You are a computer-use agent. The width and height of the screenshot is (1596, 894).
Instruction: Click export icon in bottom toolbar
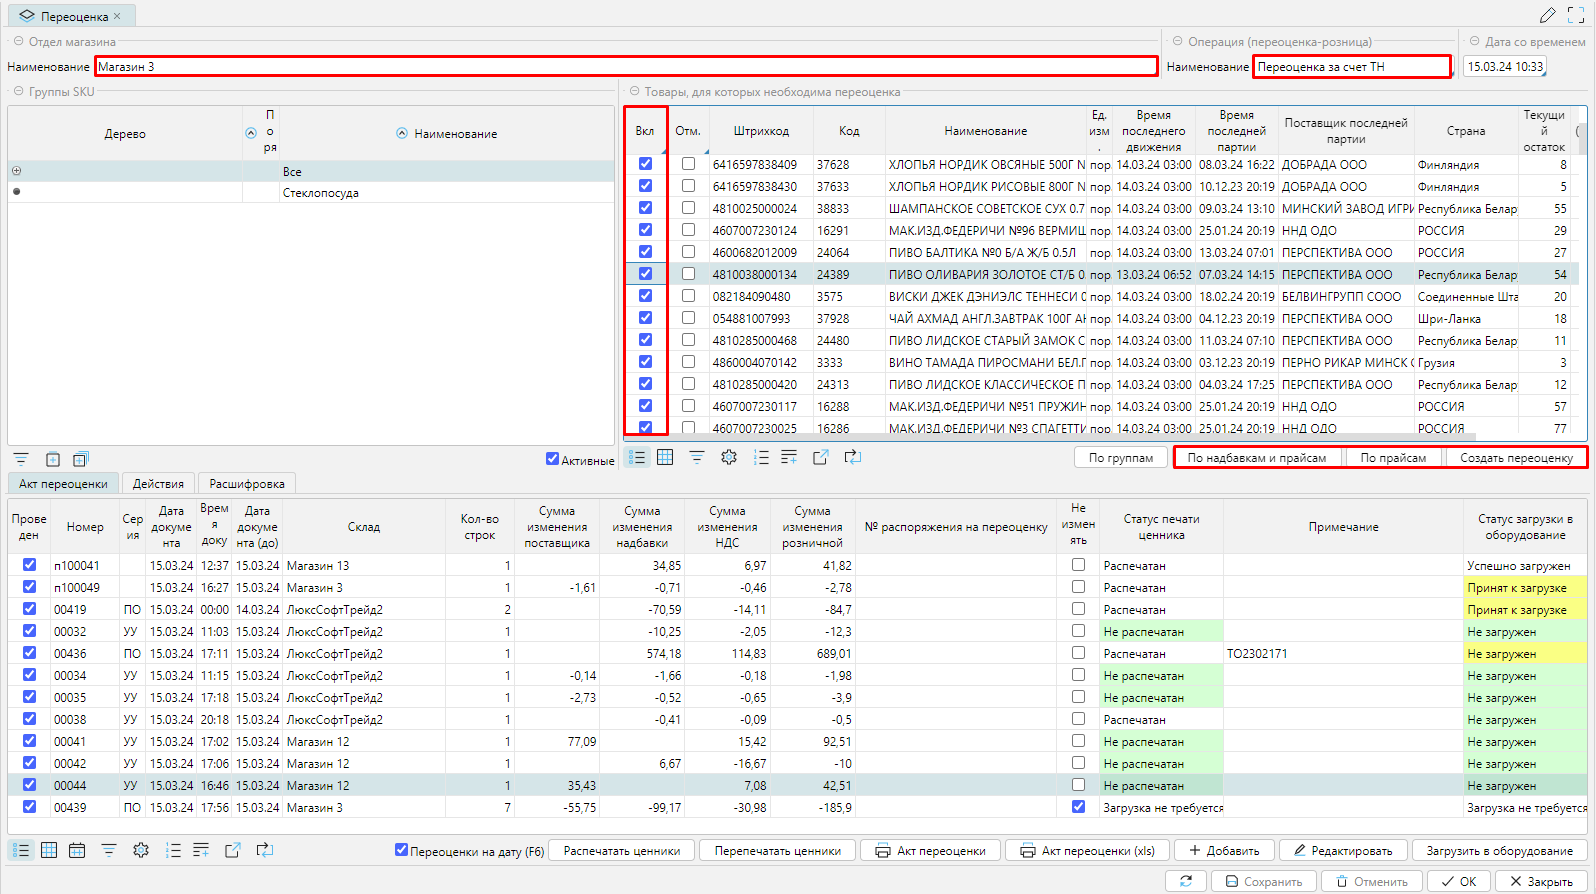pos(233,850)
